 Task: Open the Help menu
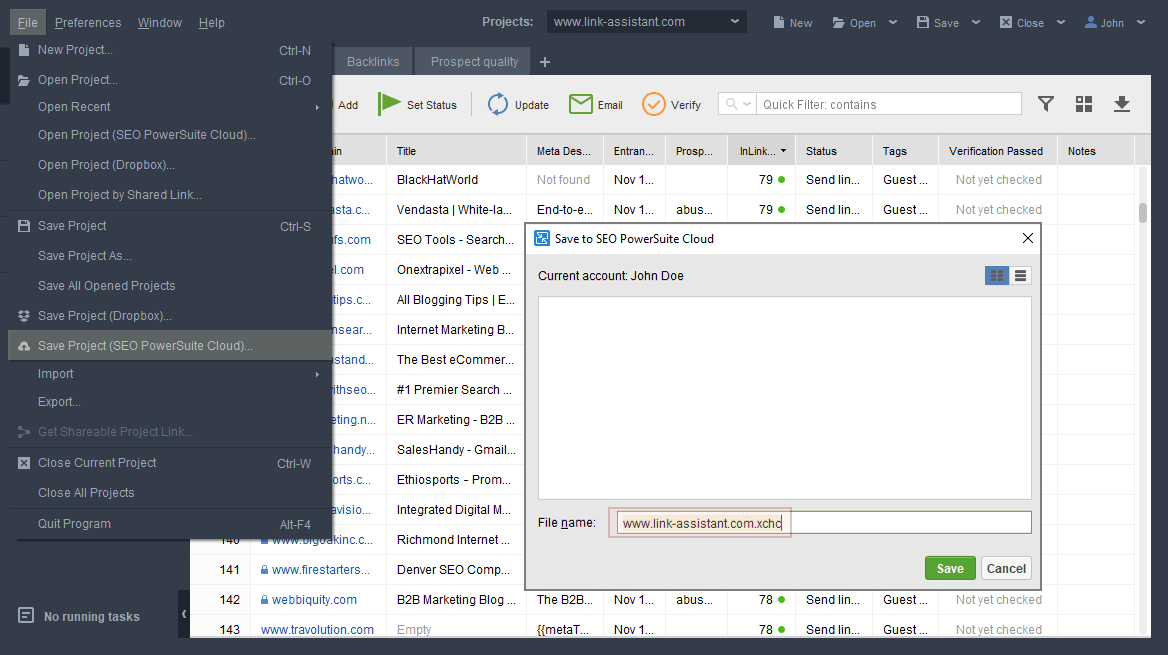[212, 22]
